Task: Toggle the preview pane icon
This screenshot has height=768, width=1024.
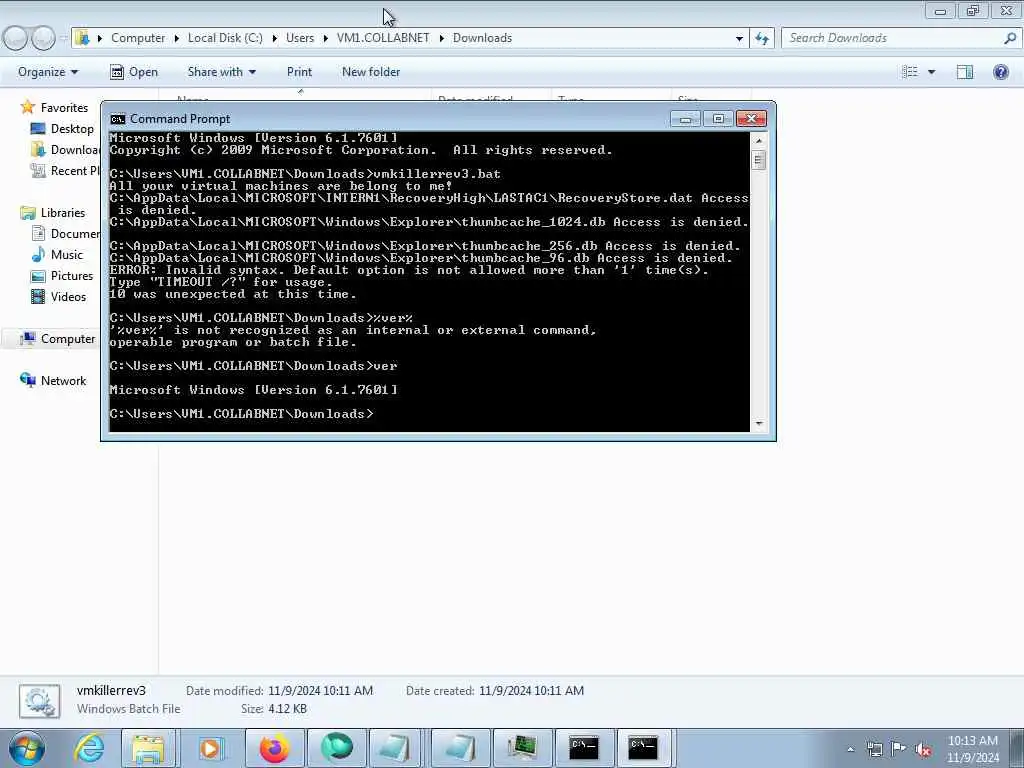Action: click(965, 72)
